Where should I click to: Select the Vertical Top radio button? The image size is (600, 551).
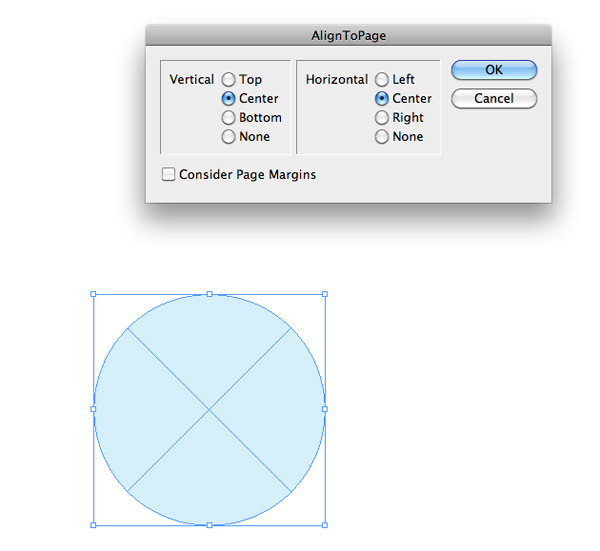pyautogui.click(x=228, y=80)
